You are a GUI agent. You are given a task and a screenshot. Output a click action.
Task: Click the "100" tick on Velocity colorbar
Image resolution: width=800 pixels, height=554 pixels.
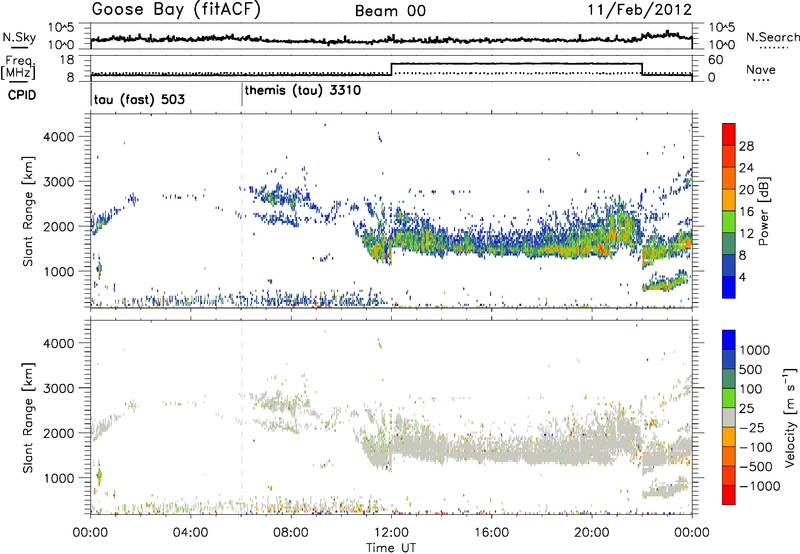point(751,389)
